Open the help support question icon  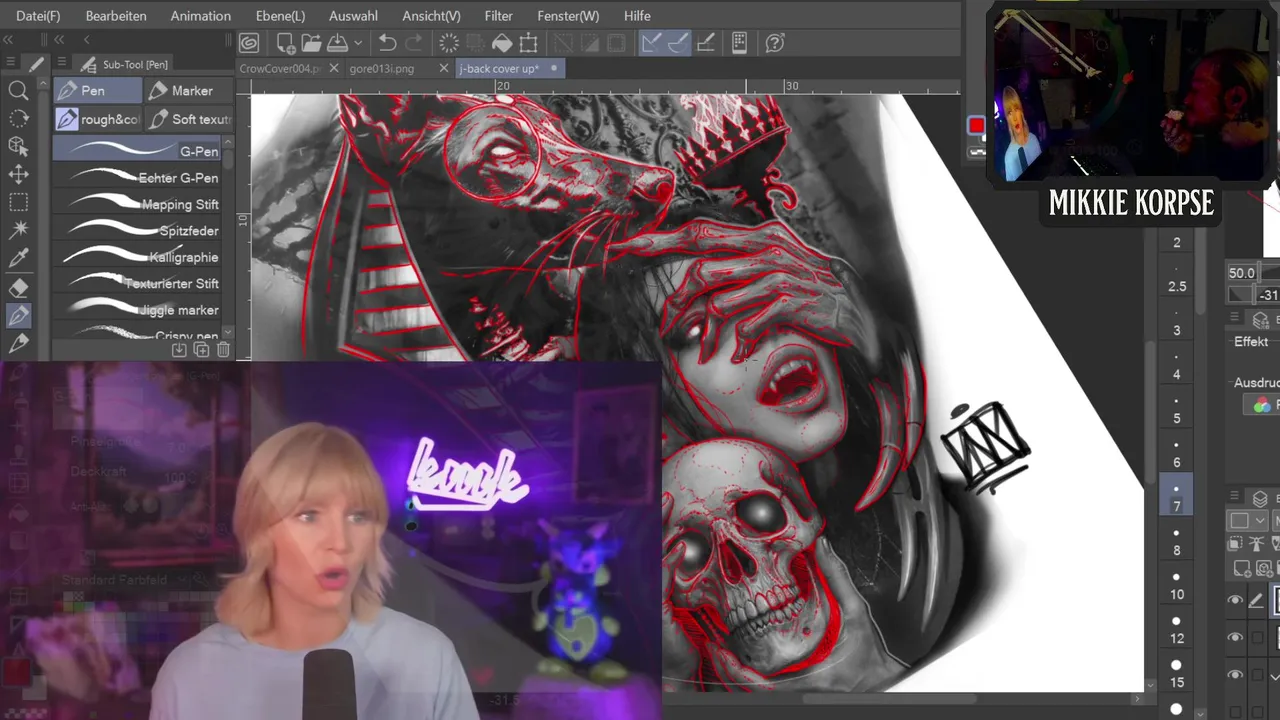pyautogui.click(x=775, y=43)
